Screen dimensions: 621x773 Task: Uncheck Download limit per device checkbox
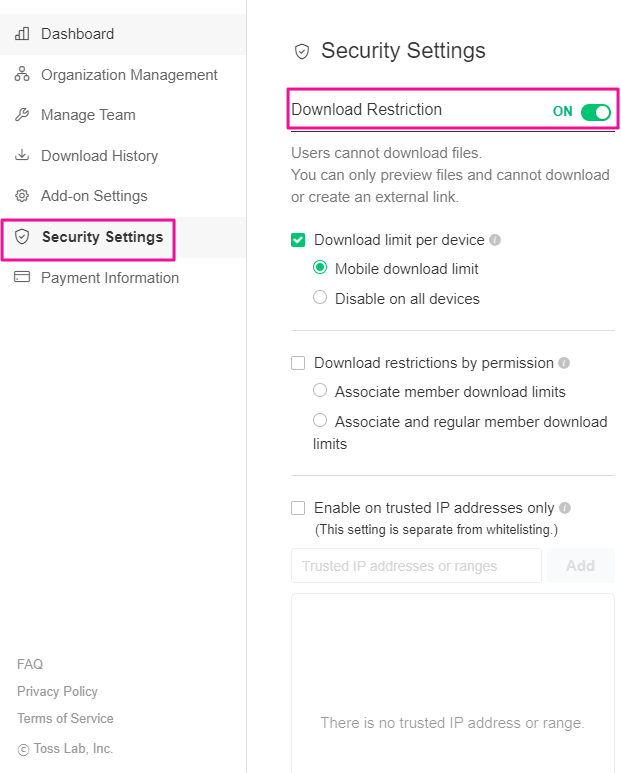click(298, 240)
